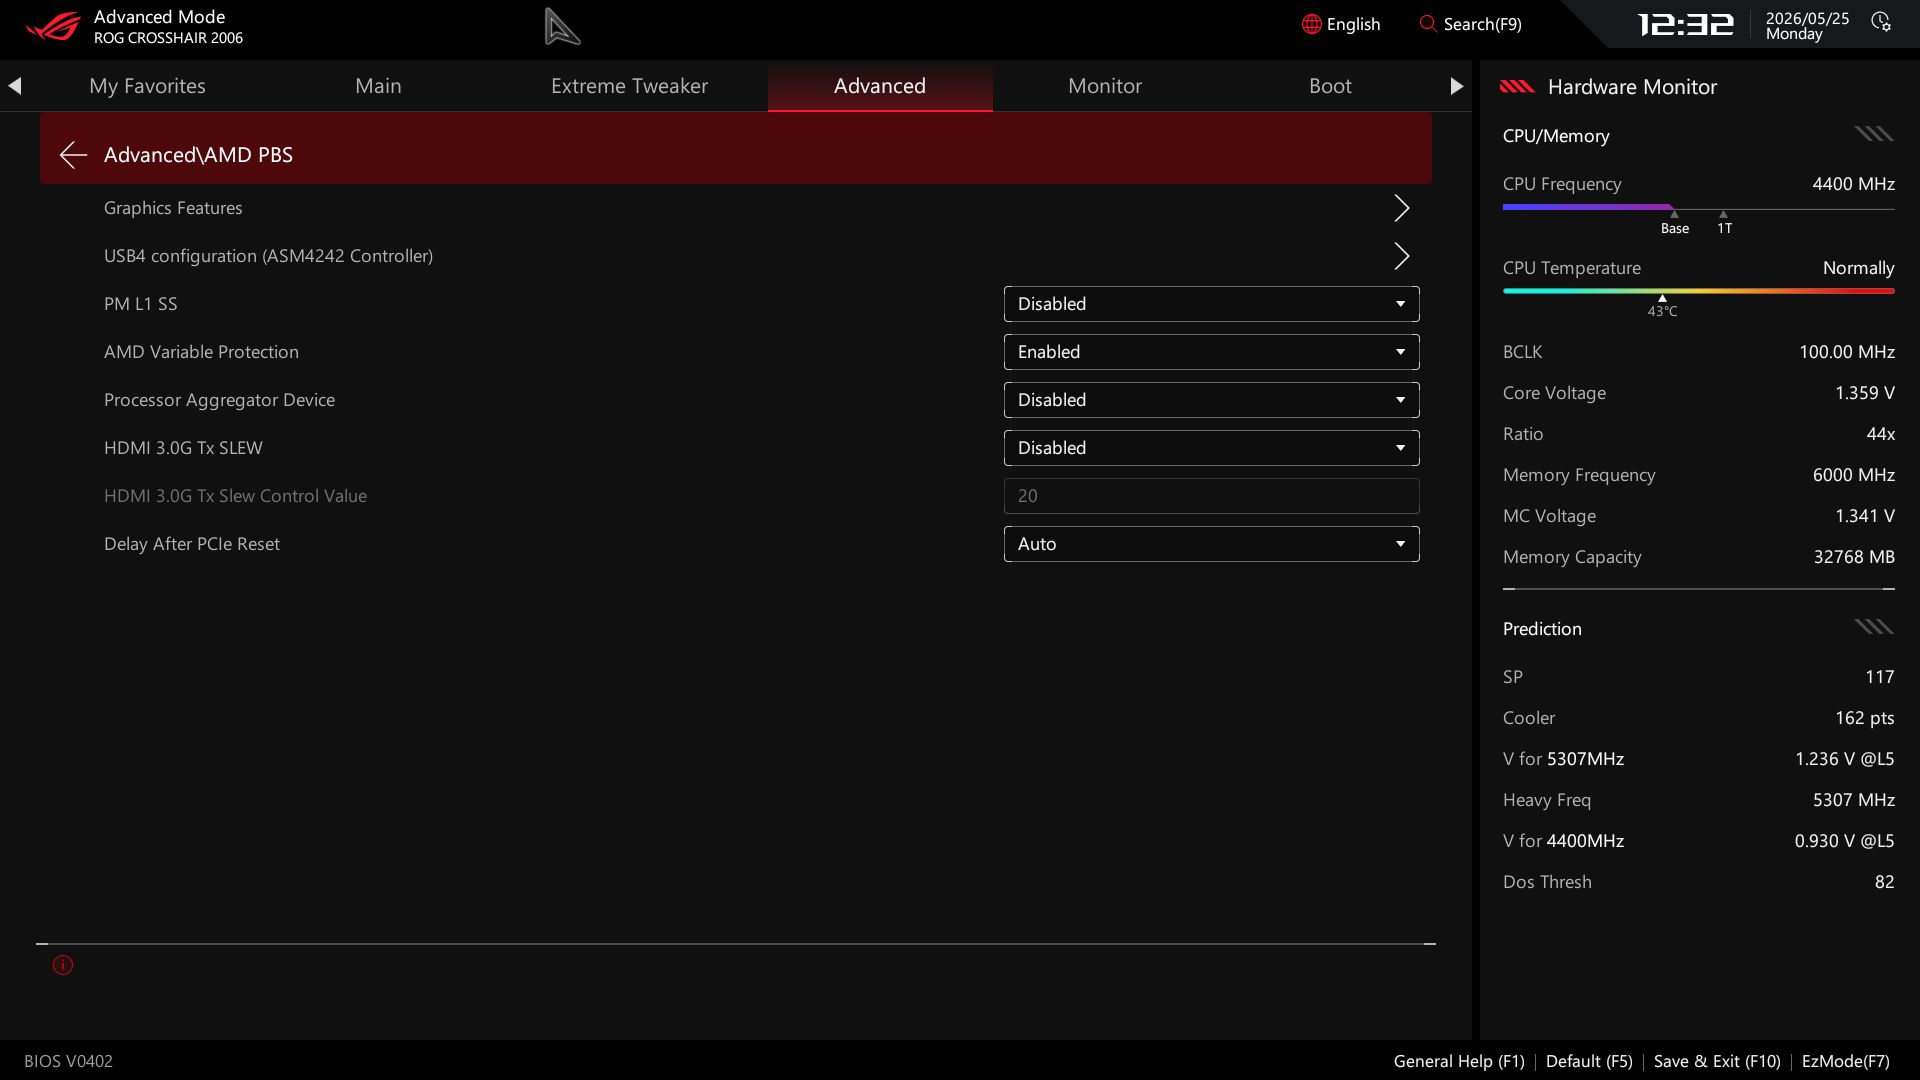
Task: Click Hardware Monitor panel title
Action: 1632,87
